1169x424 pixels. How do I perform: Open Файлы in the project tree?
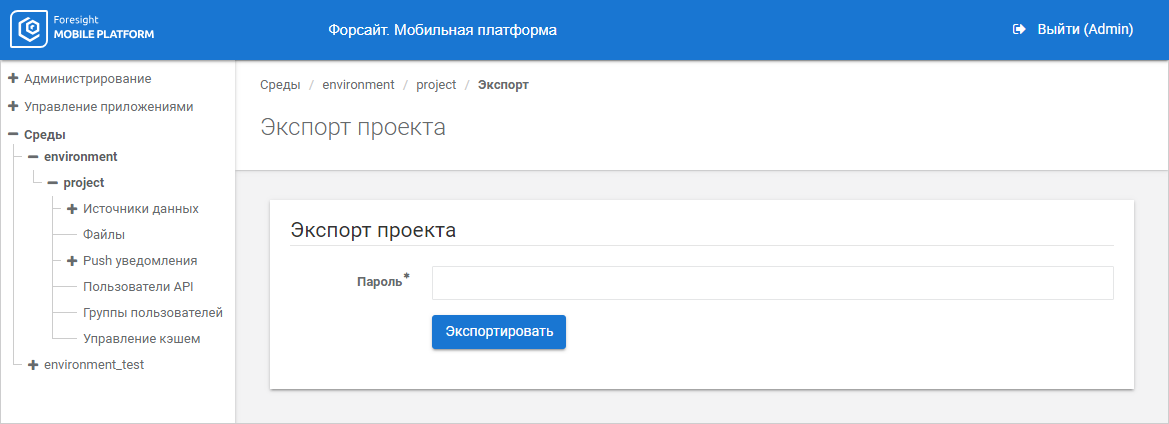click(104, 235)
